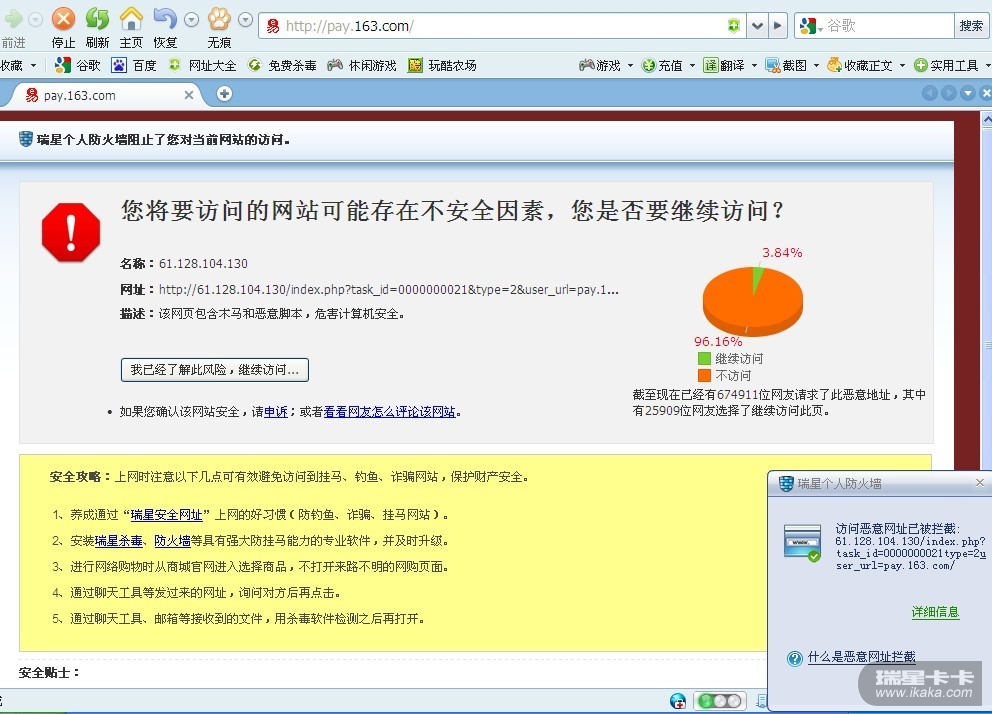Click the 详细信息 link in popup

tap(935, 612)
